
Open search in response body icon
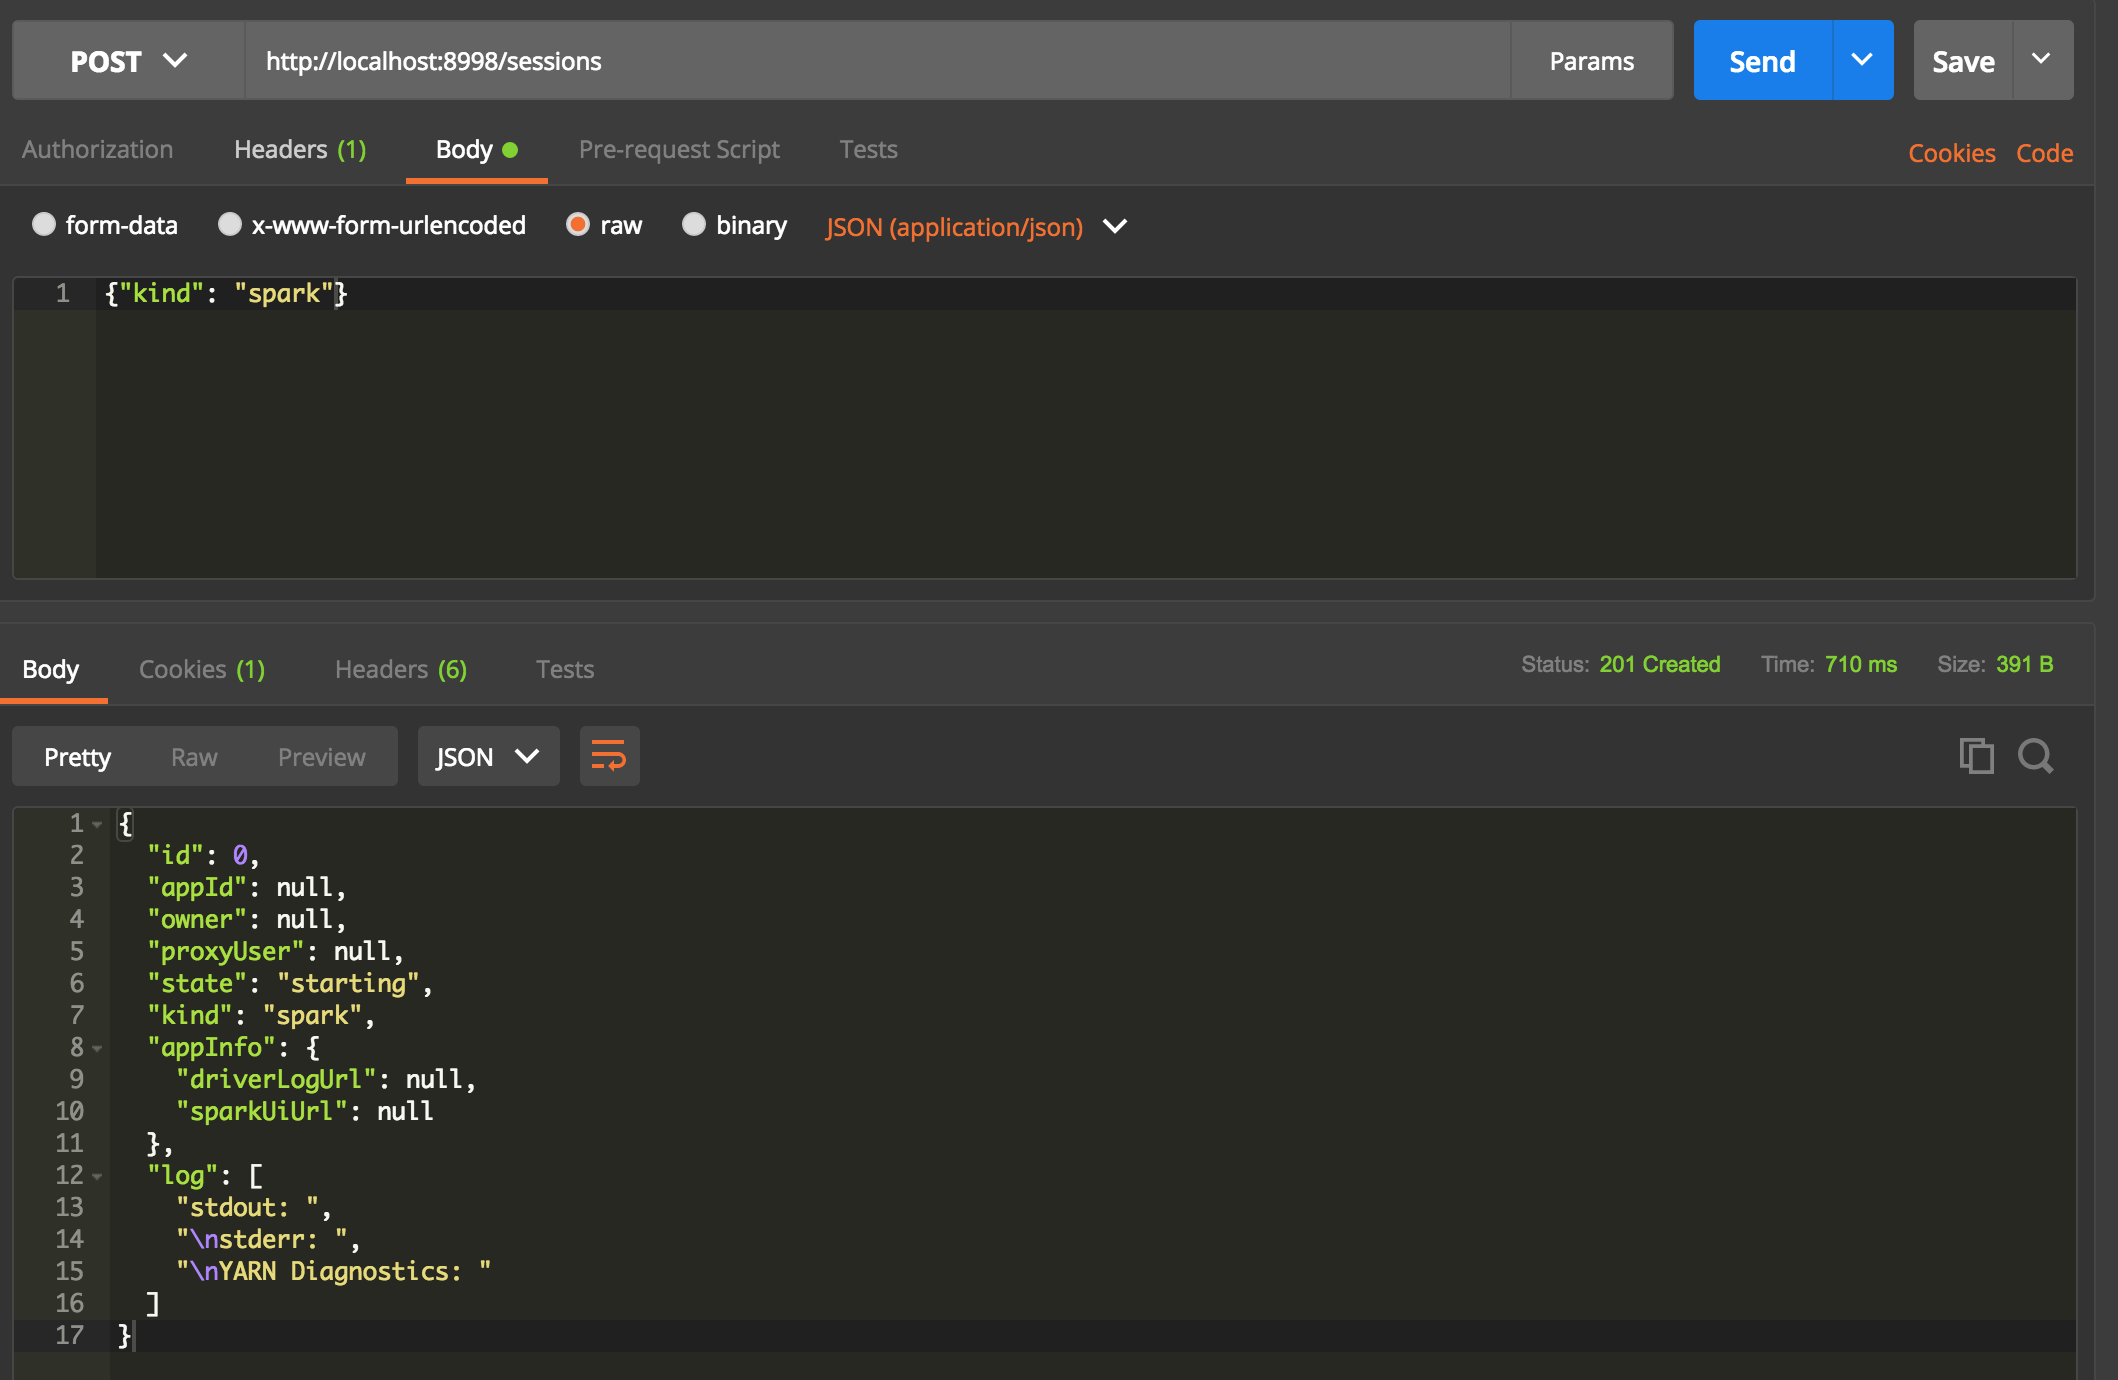pos(2035,756)
